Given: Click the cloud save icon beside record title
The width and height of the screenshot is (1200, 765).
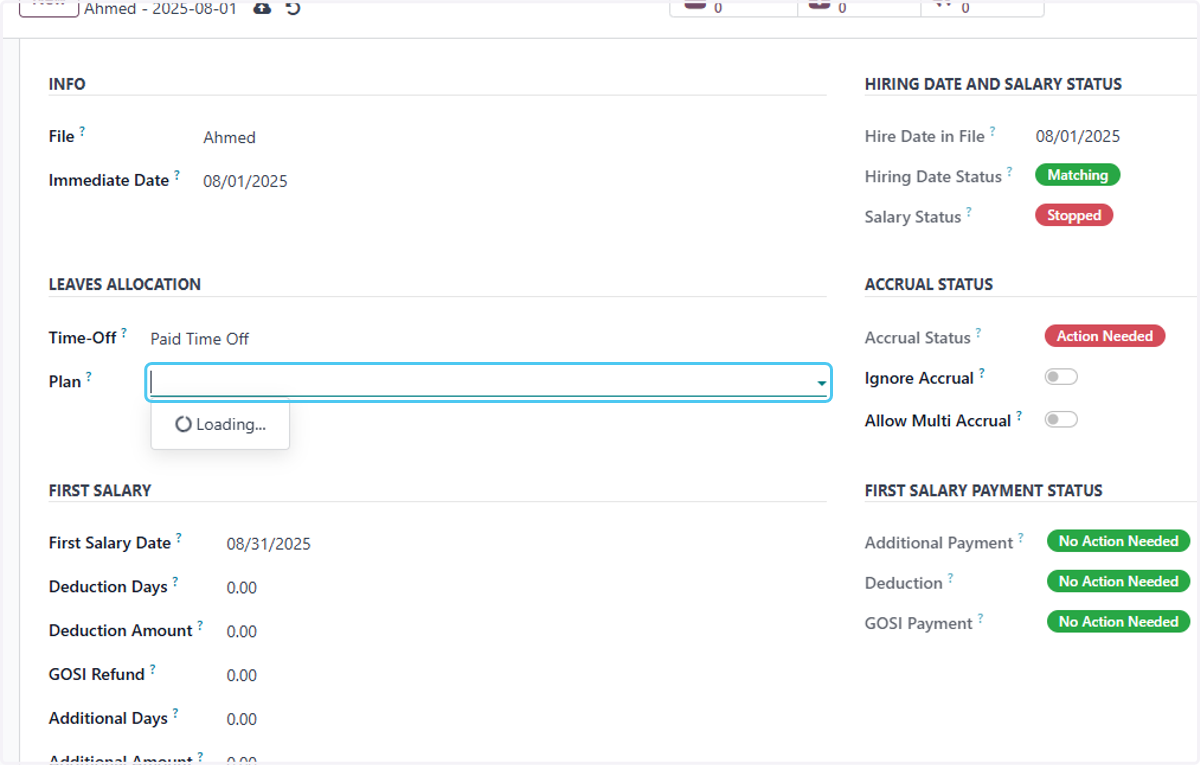Looking at the screenshot, I should pos(262,8).
